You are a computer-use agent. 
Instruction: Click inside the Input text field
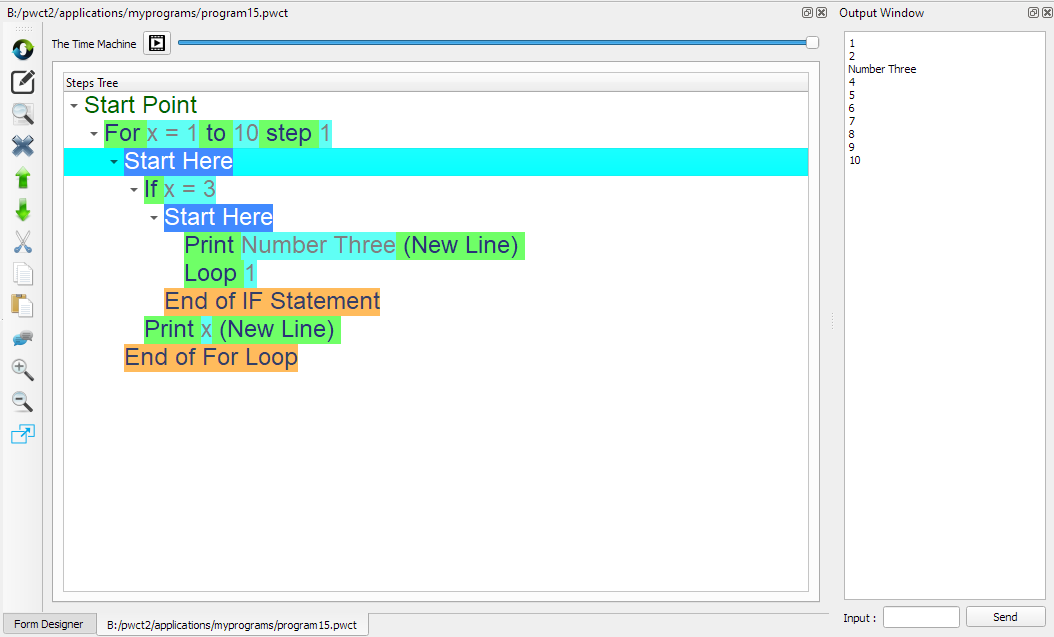click(x=919, y=617)
